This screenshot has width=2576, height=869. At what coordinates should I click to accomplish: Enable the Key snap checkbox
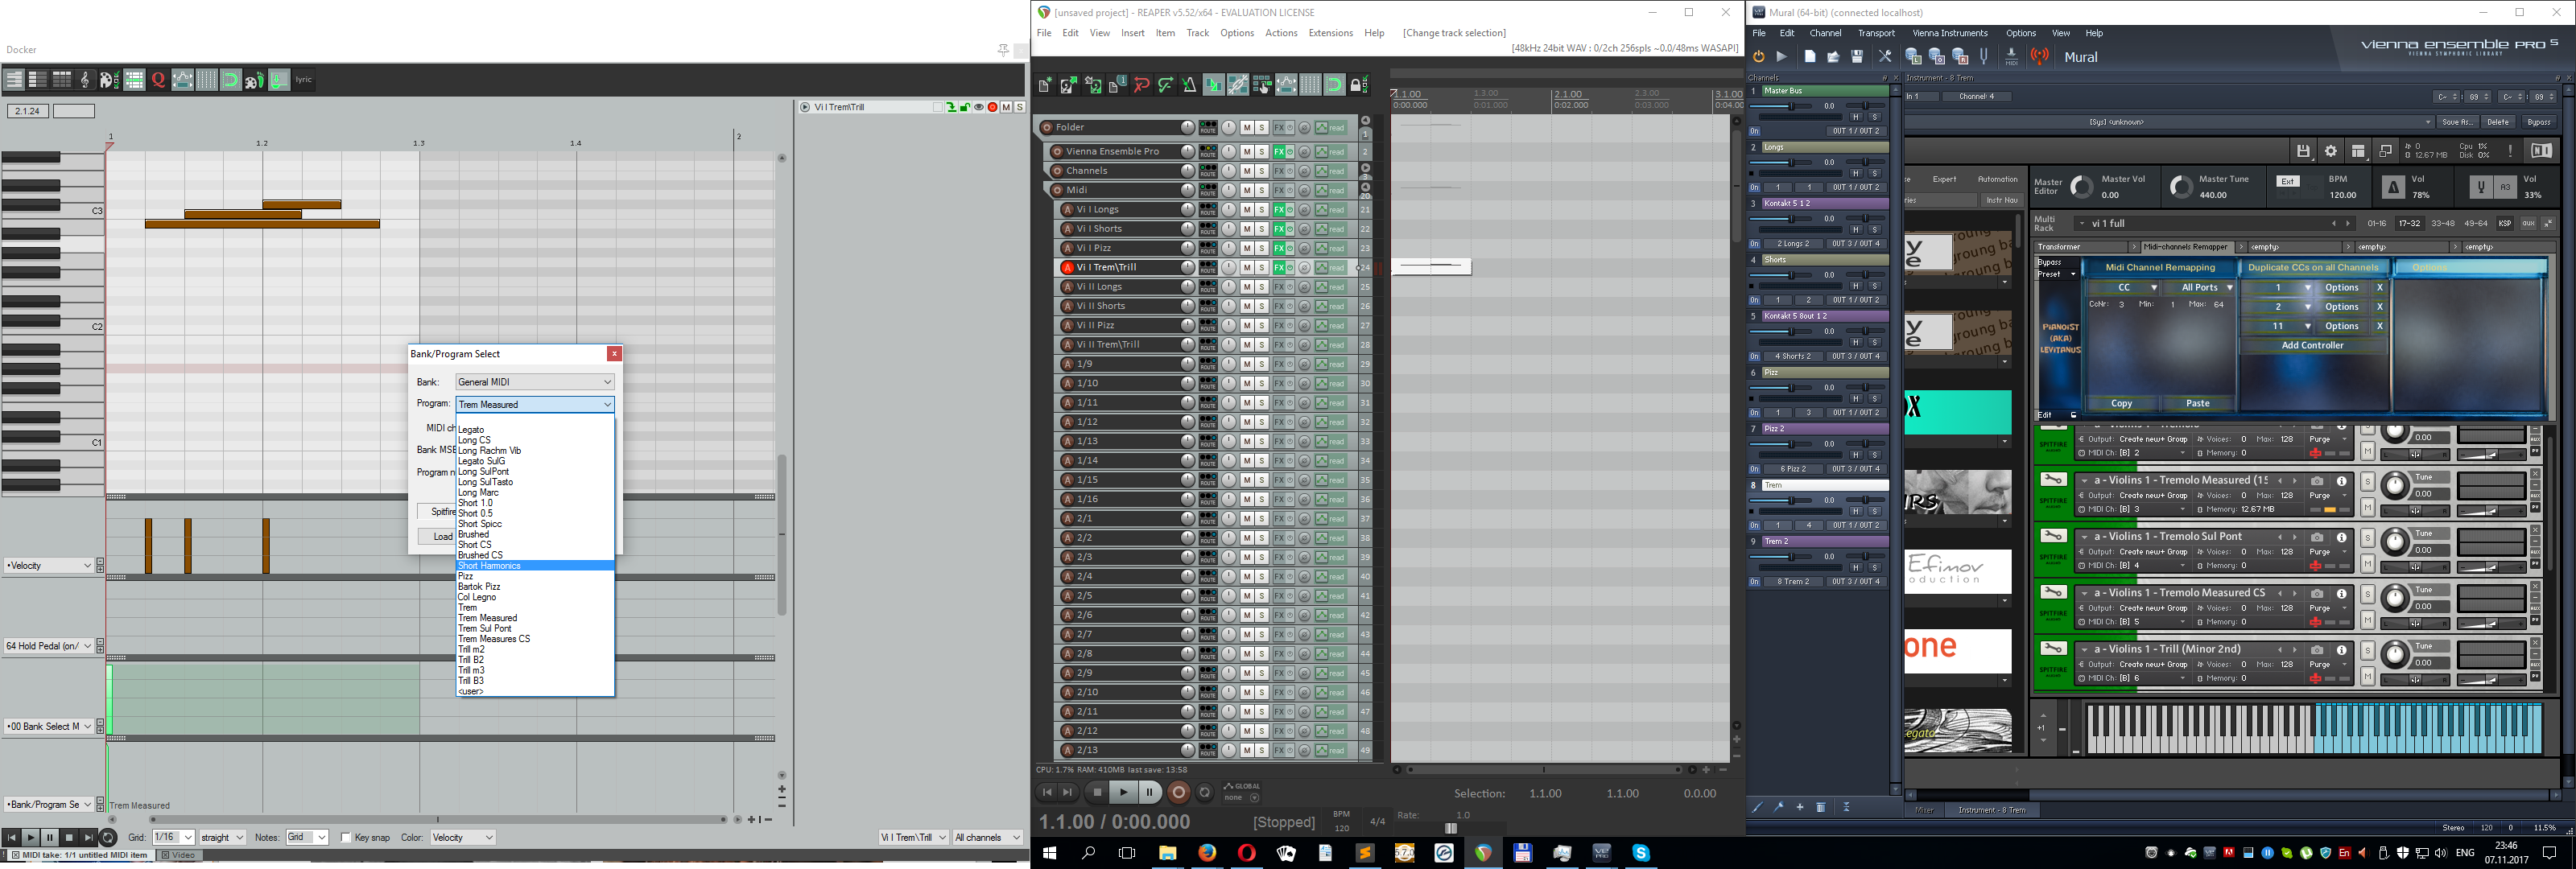pos(346,838)
